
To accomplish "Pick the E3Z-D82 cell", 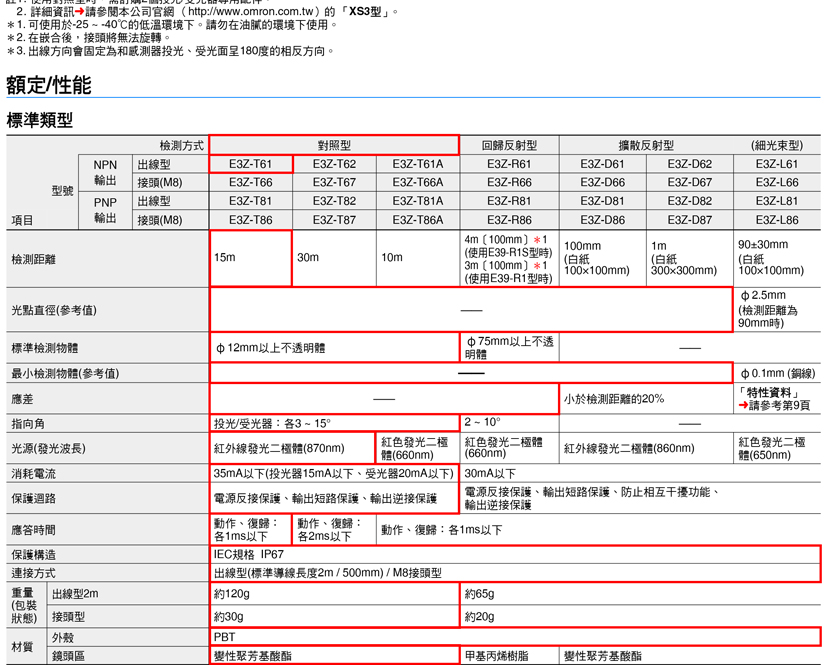I will coord(690,201).
